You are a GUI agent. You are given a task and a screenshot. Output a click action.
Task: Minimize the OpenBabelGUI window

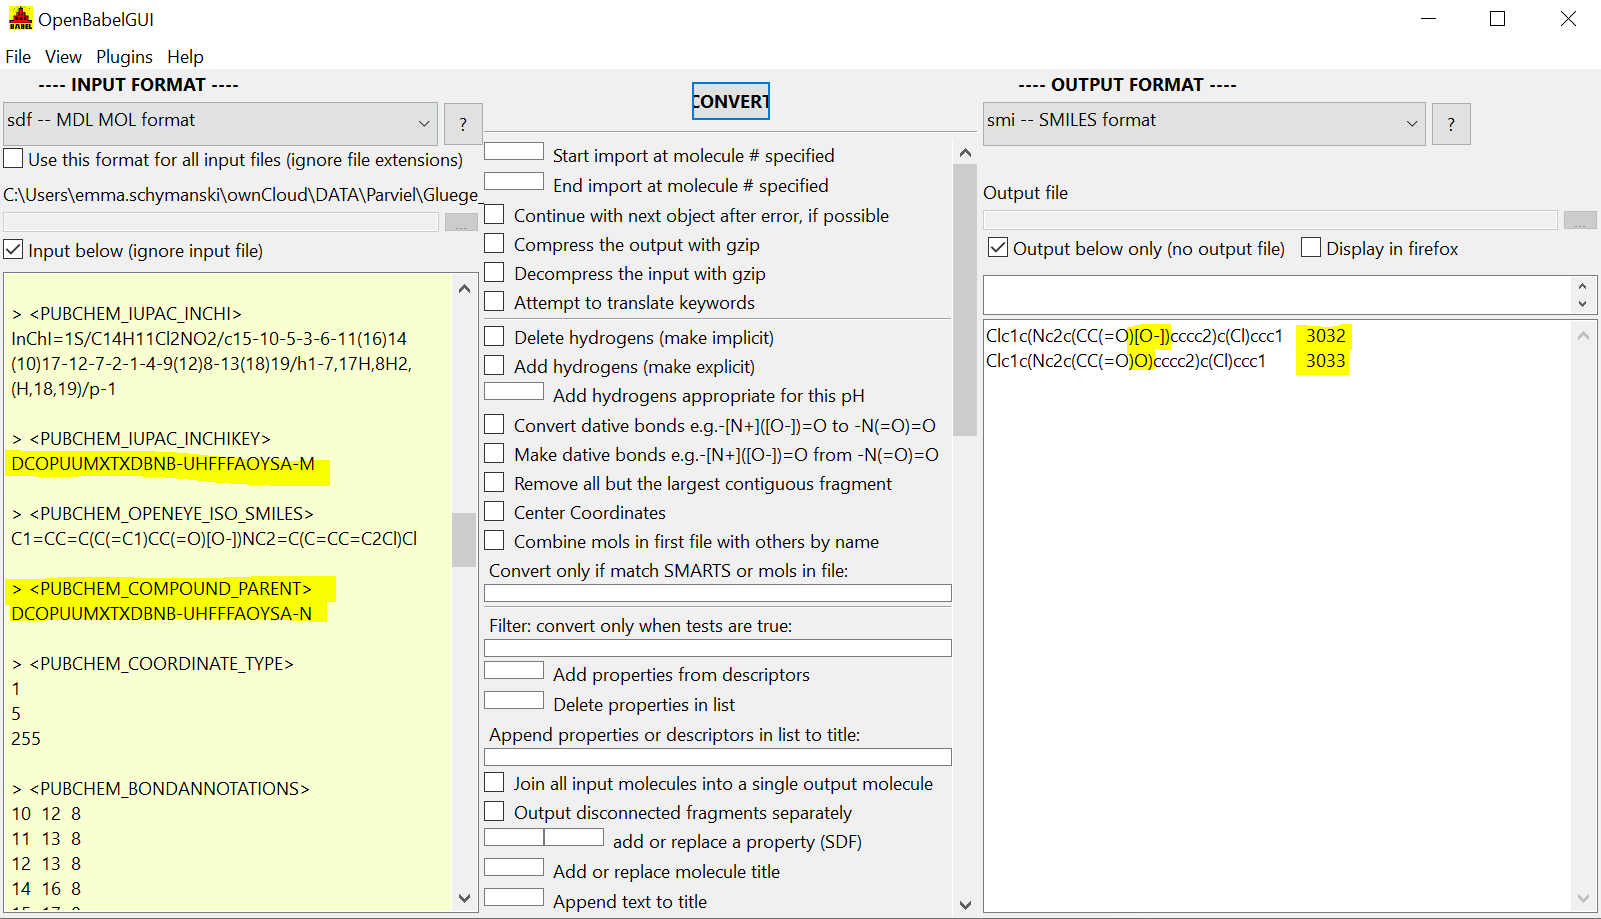(1428, 19)
